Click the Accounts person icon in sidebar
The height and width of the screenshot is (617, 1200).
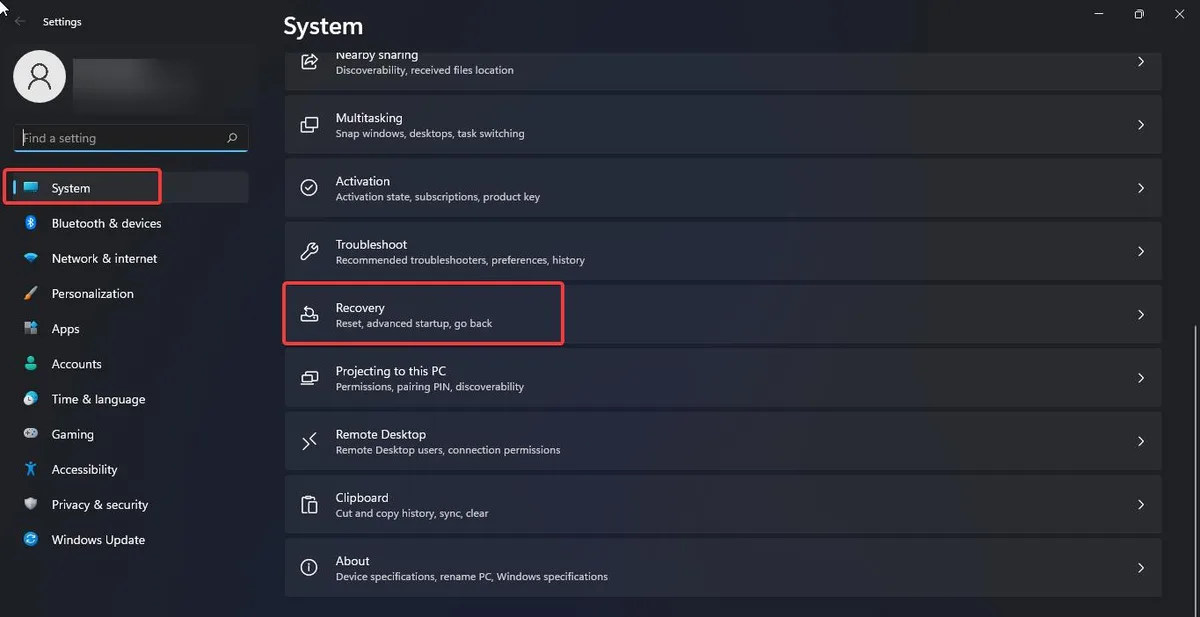tap(31, 363)
